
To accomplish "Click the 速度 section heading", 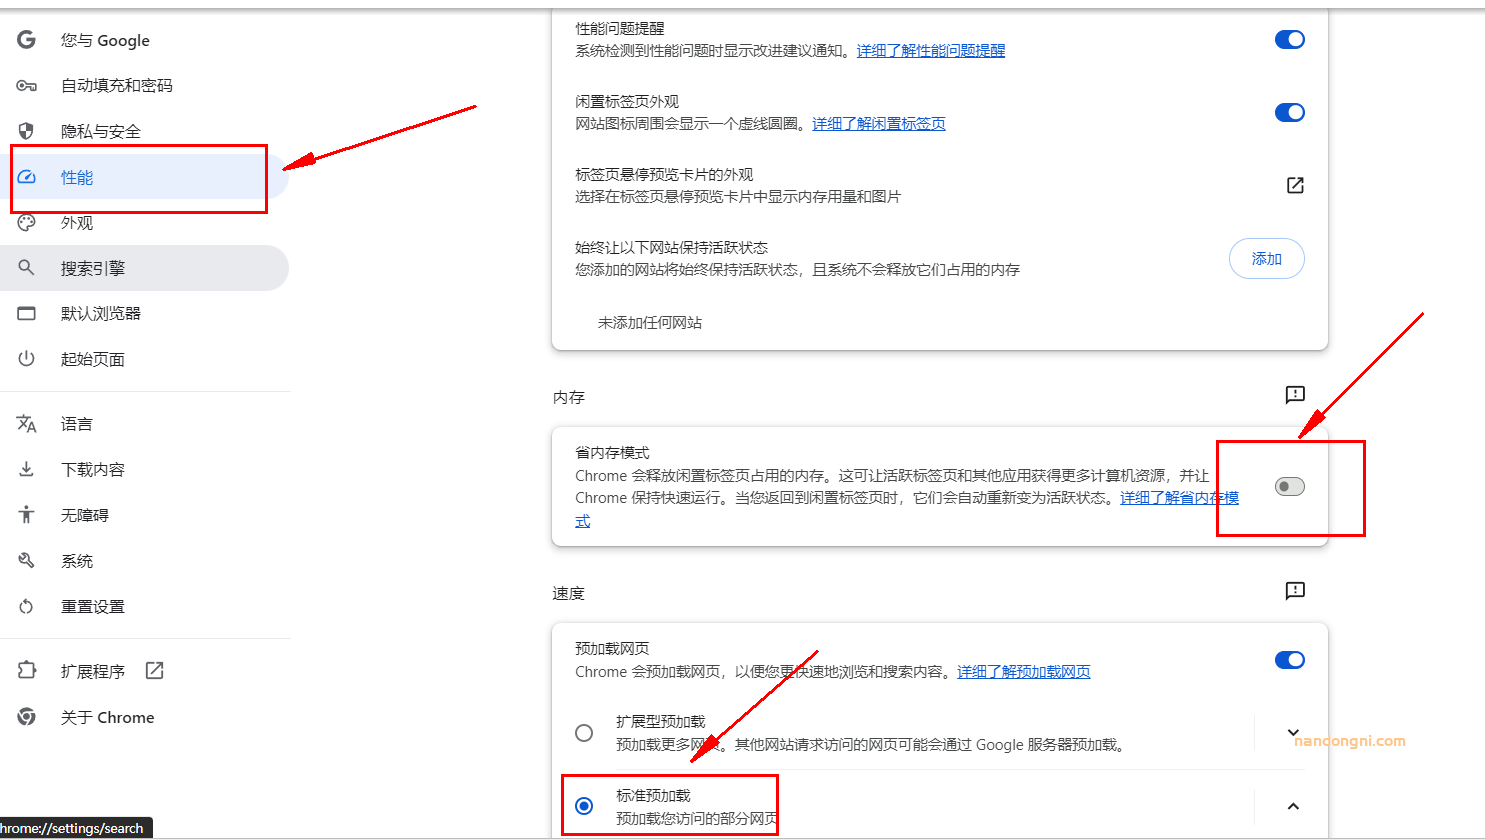I will 569,594.
